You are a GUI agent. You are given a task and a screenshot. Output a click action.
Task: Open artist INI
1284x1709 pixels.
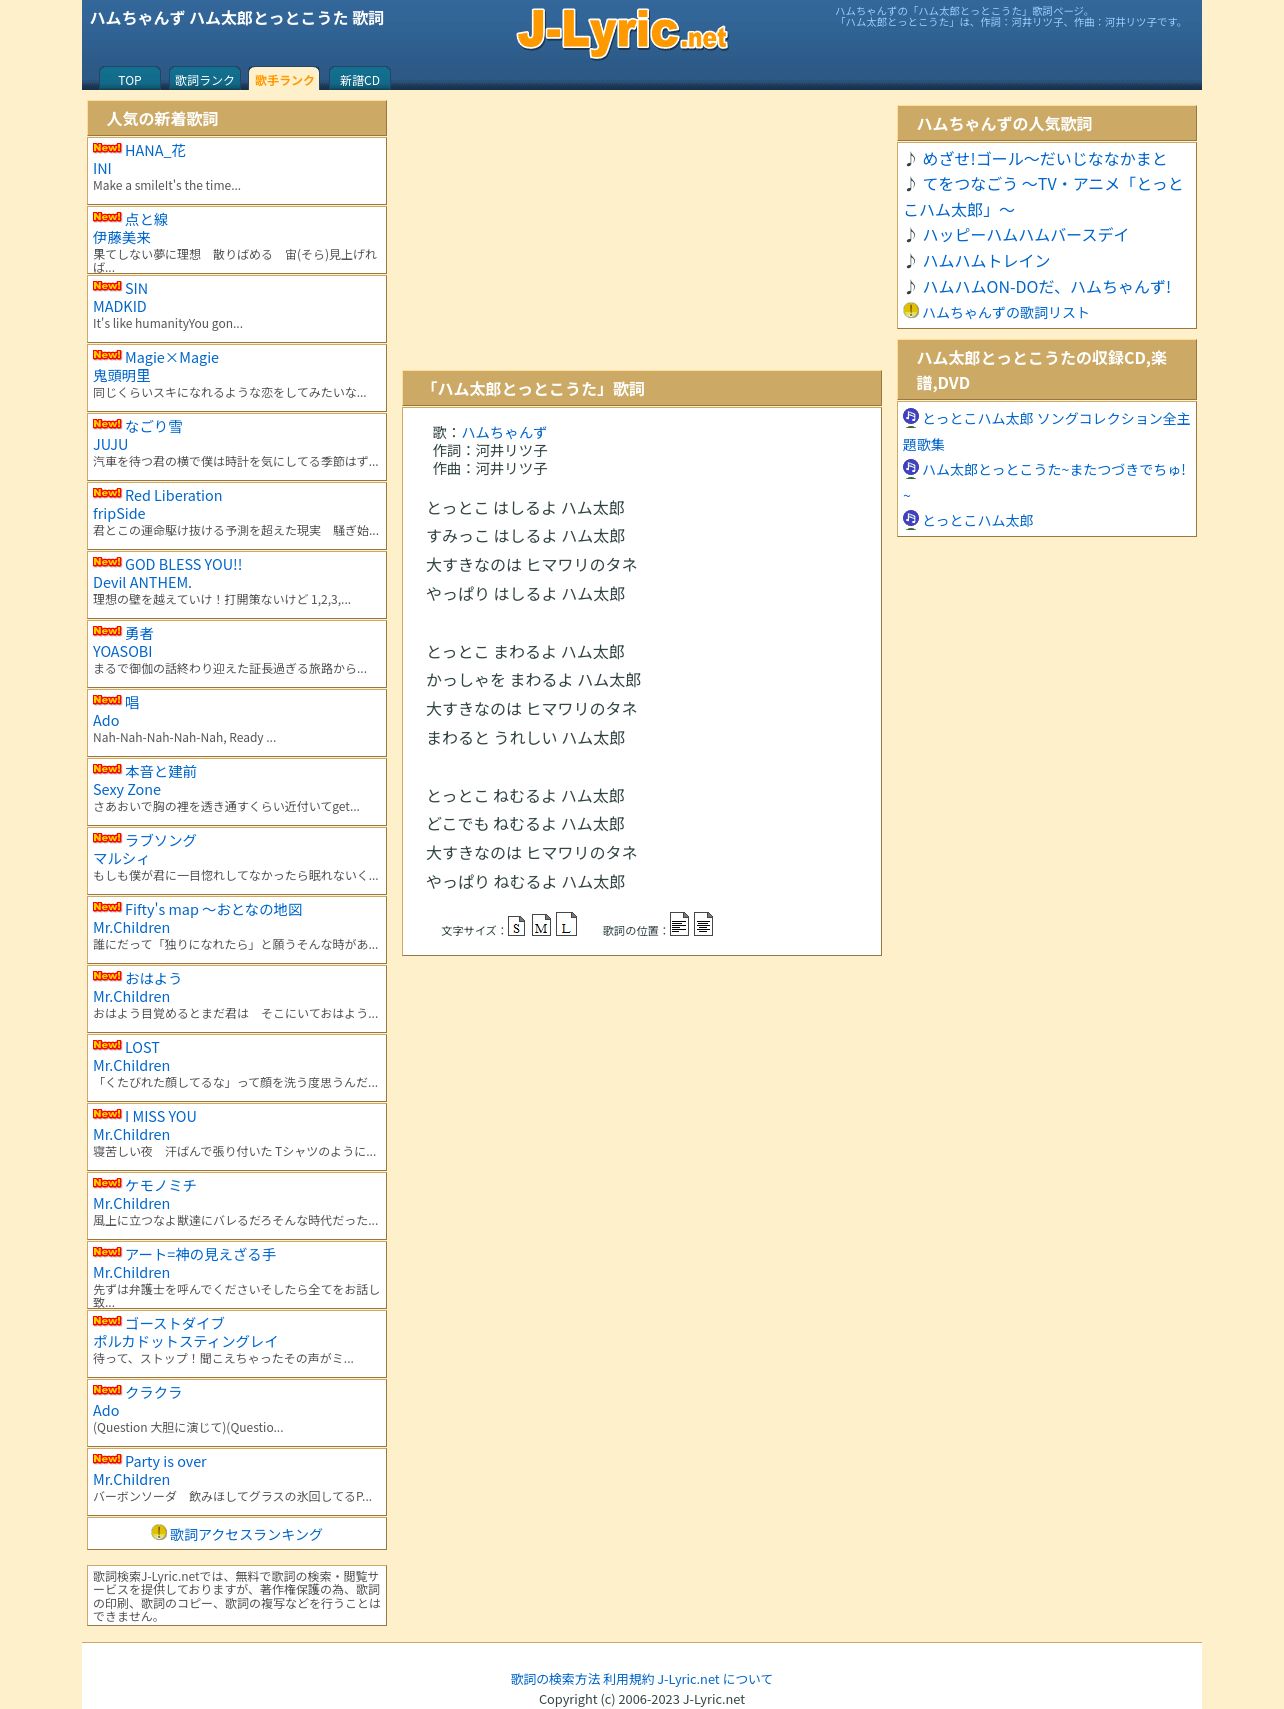tap(102, 169)
